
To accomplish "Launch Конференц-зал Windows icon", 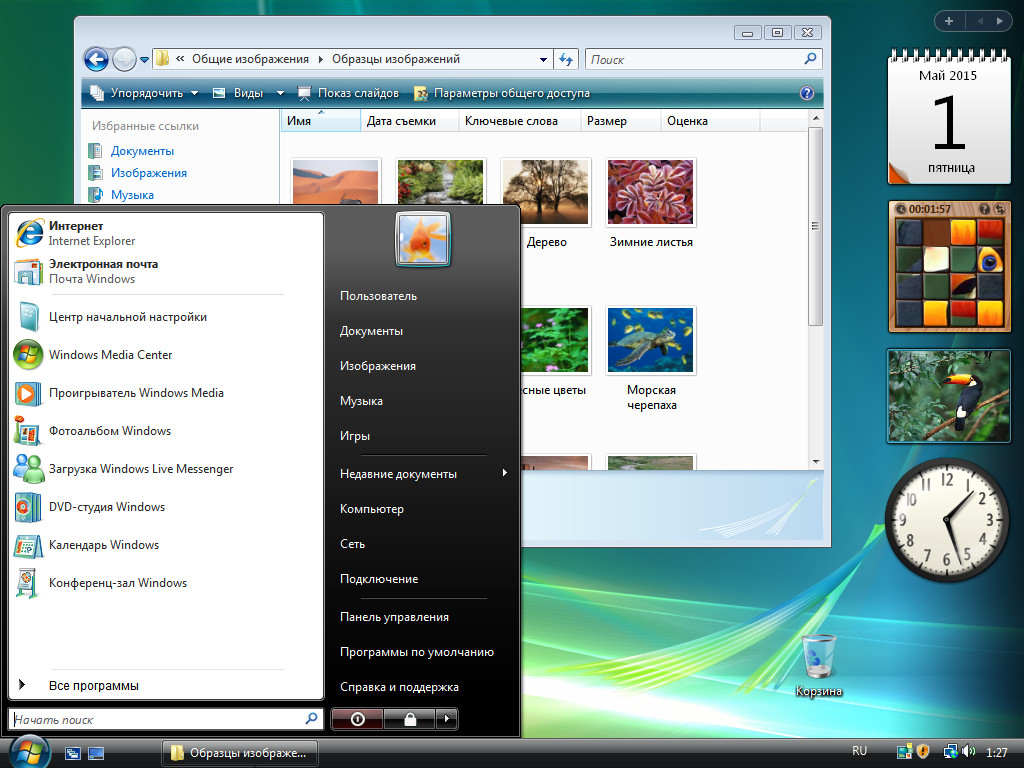I will (x=28, y=583).
